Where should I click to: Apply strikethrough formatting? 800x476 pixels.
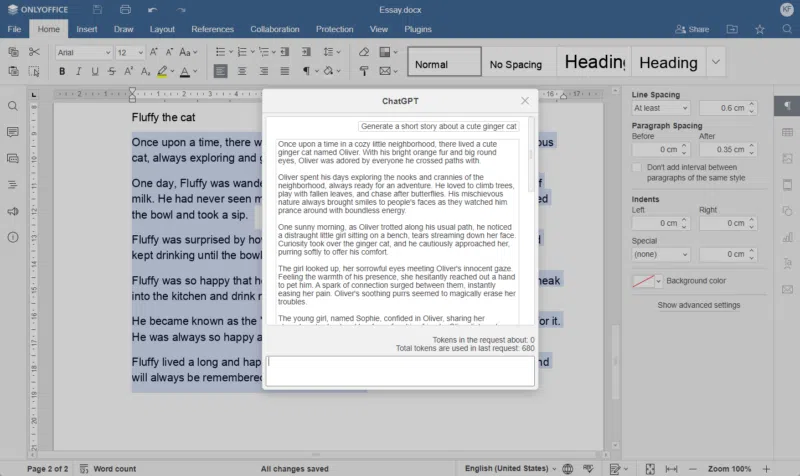(x=112, y=72)
